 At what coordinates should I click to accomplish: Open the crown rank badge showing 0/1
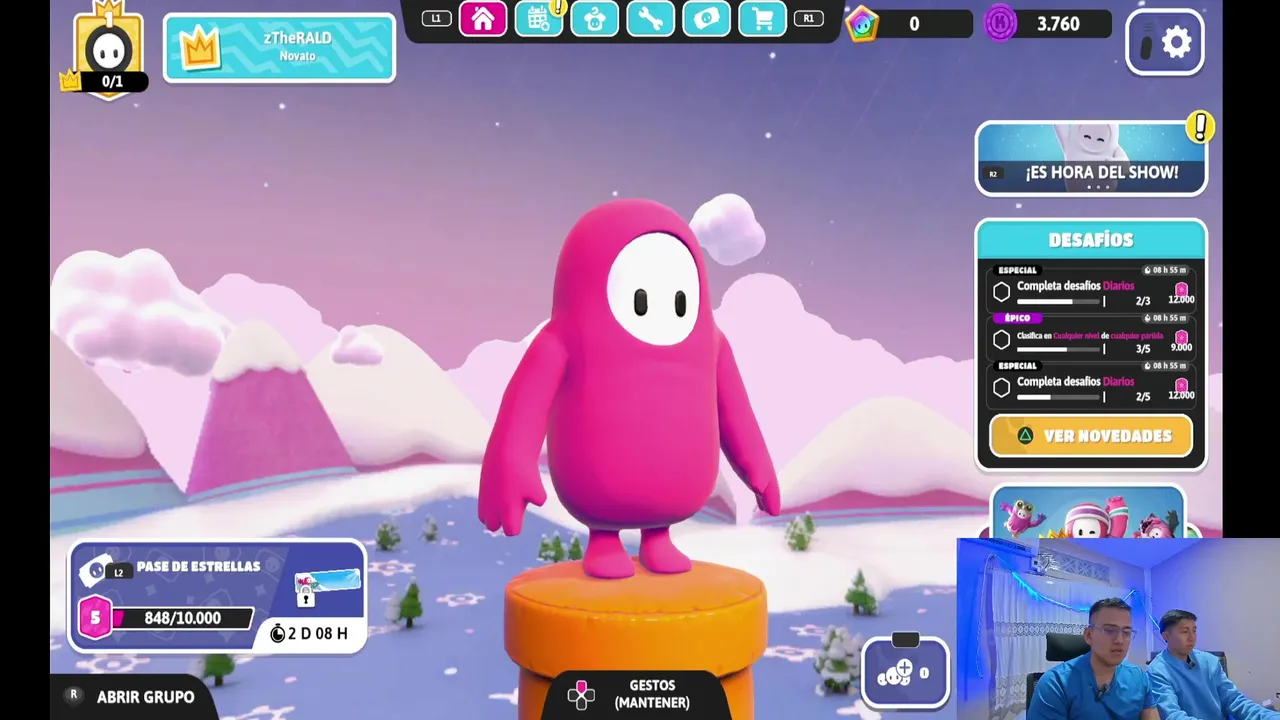tap(108, 50)
